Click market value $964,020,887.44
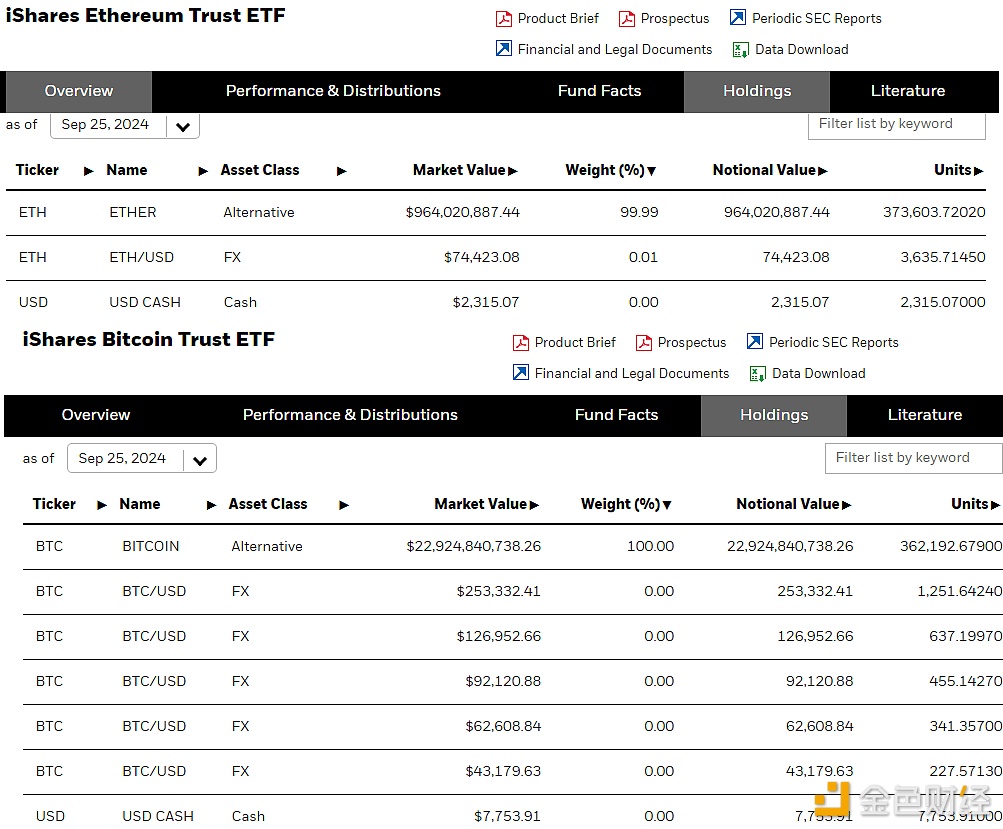1003x829 pixels. click(x=462, y=212)
